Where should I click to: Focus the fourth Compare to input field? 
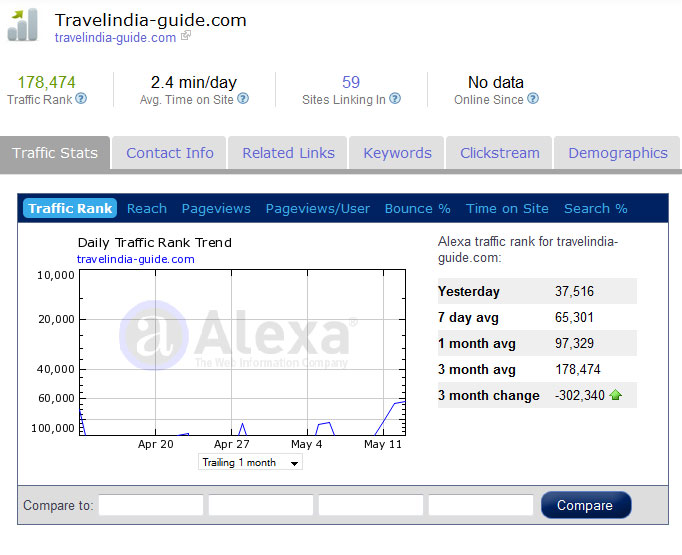click(481, 505)
